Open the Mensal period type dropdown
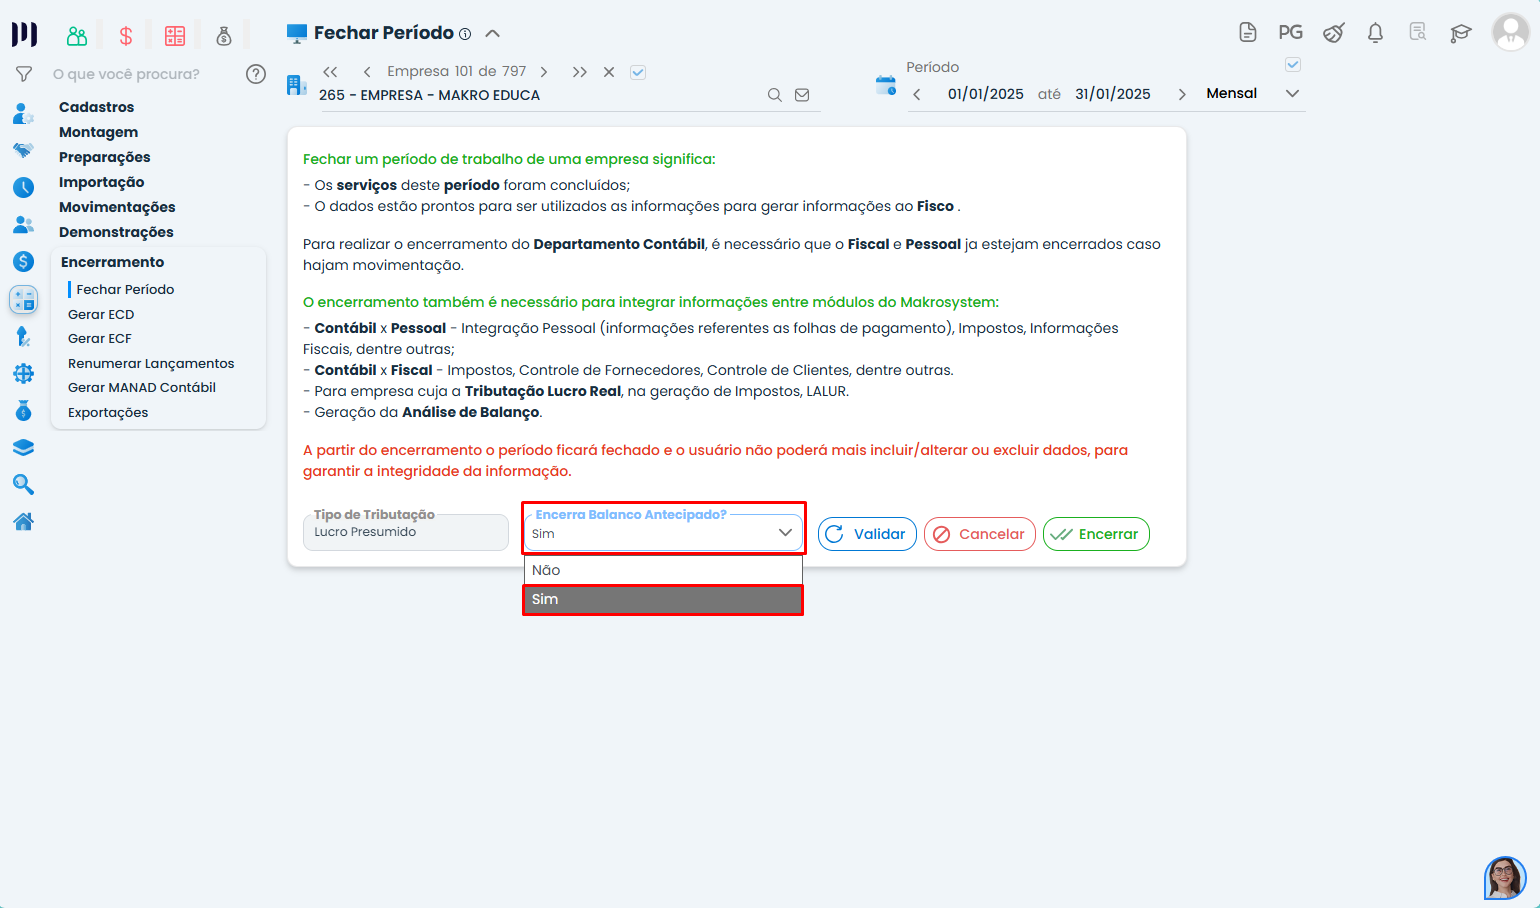The height and width of the screenshot is (908, 1540). (1253, 93)
